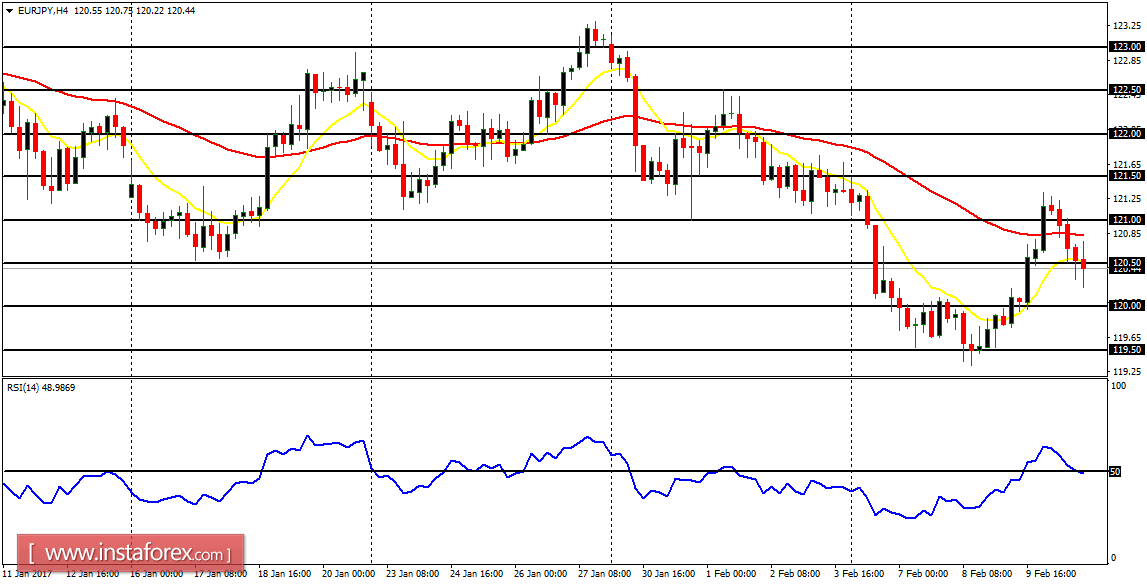Select the 50 level label on RSI scale

tap(1116, 472)
